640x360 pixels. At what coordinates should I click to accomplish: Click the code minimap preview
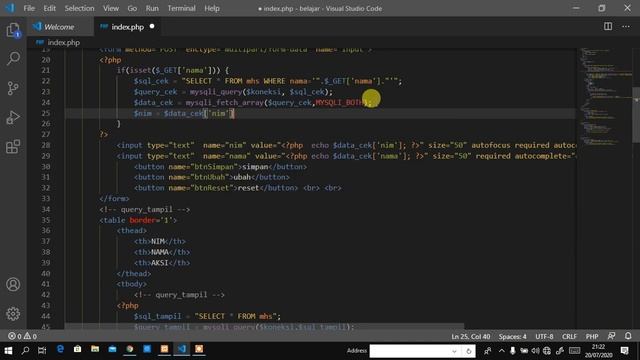605,97
